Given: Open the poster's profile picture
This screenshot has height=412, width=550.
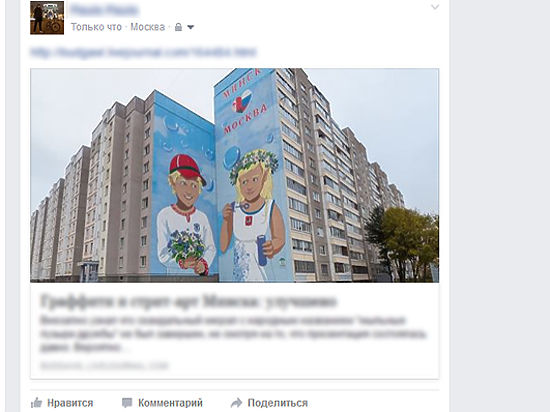Looking at the screenshot, I should tap(47, 18).
